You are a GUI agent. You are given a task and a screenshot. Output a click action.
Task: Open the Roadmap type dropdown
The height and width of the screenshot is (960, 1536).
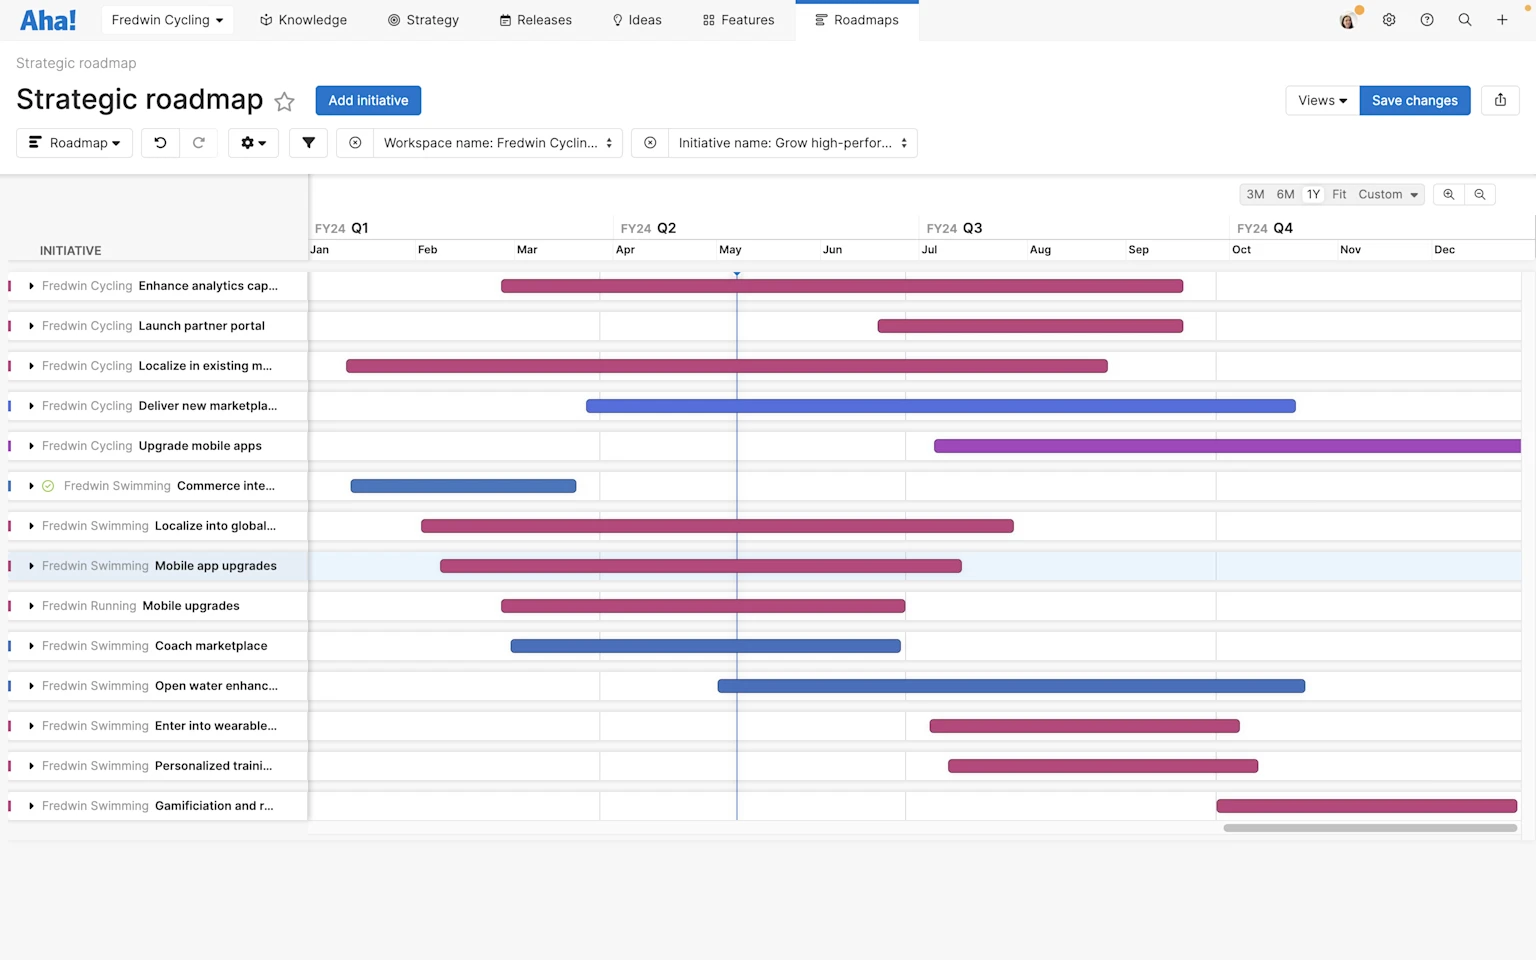point(75,143)
